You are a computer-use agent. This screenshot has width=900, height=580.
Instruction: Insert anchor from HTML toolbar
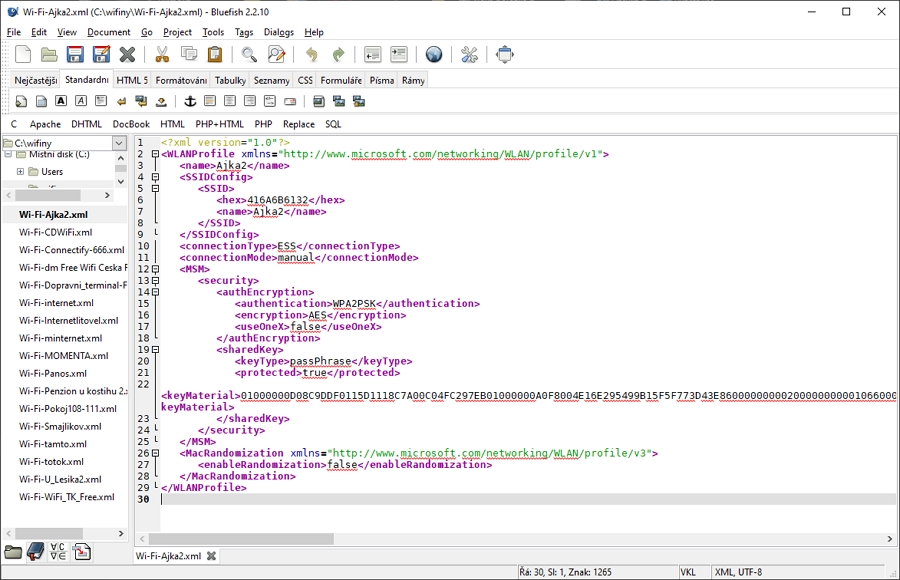click(x=190, y=101)
